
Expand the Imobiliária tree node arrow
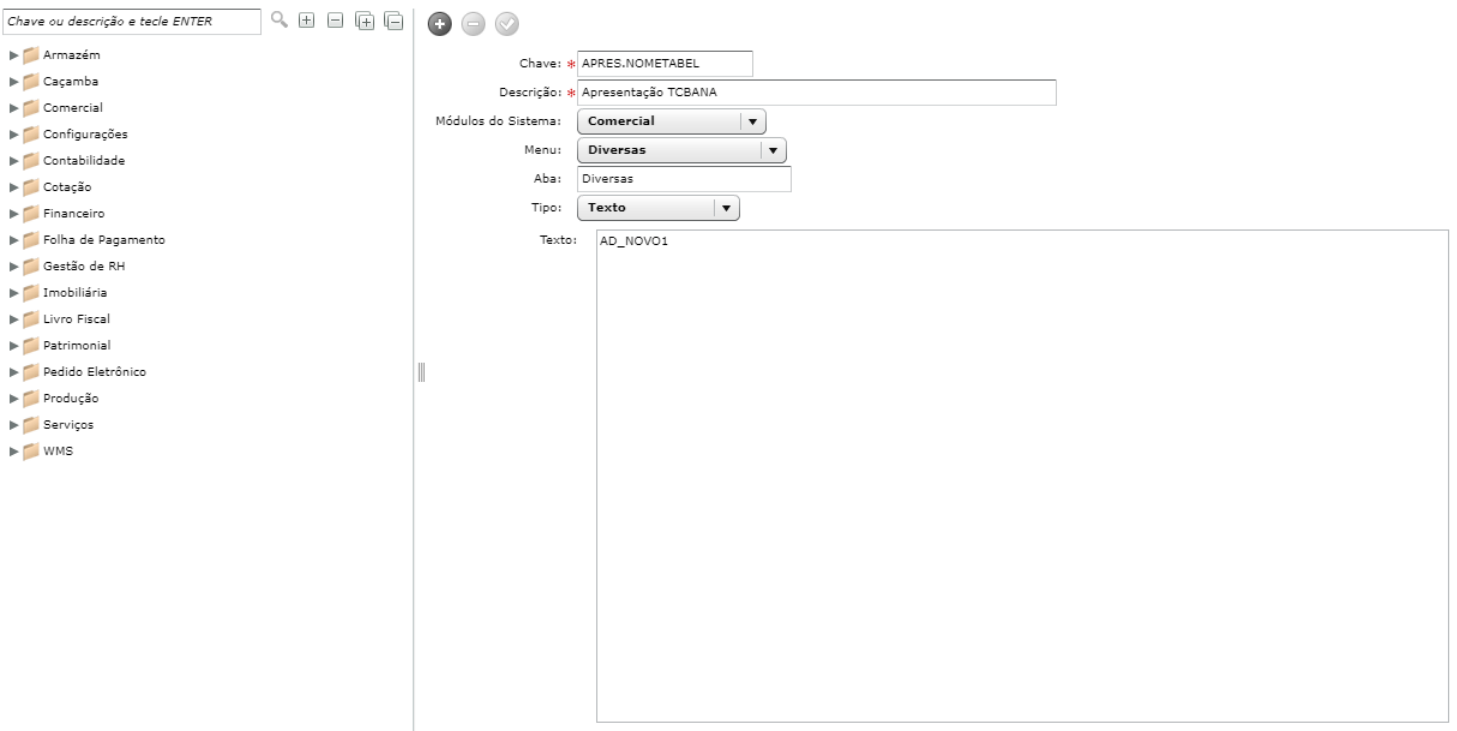(x=13, y=294)
